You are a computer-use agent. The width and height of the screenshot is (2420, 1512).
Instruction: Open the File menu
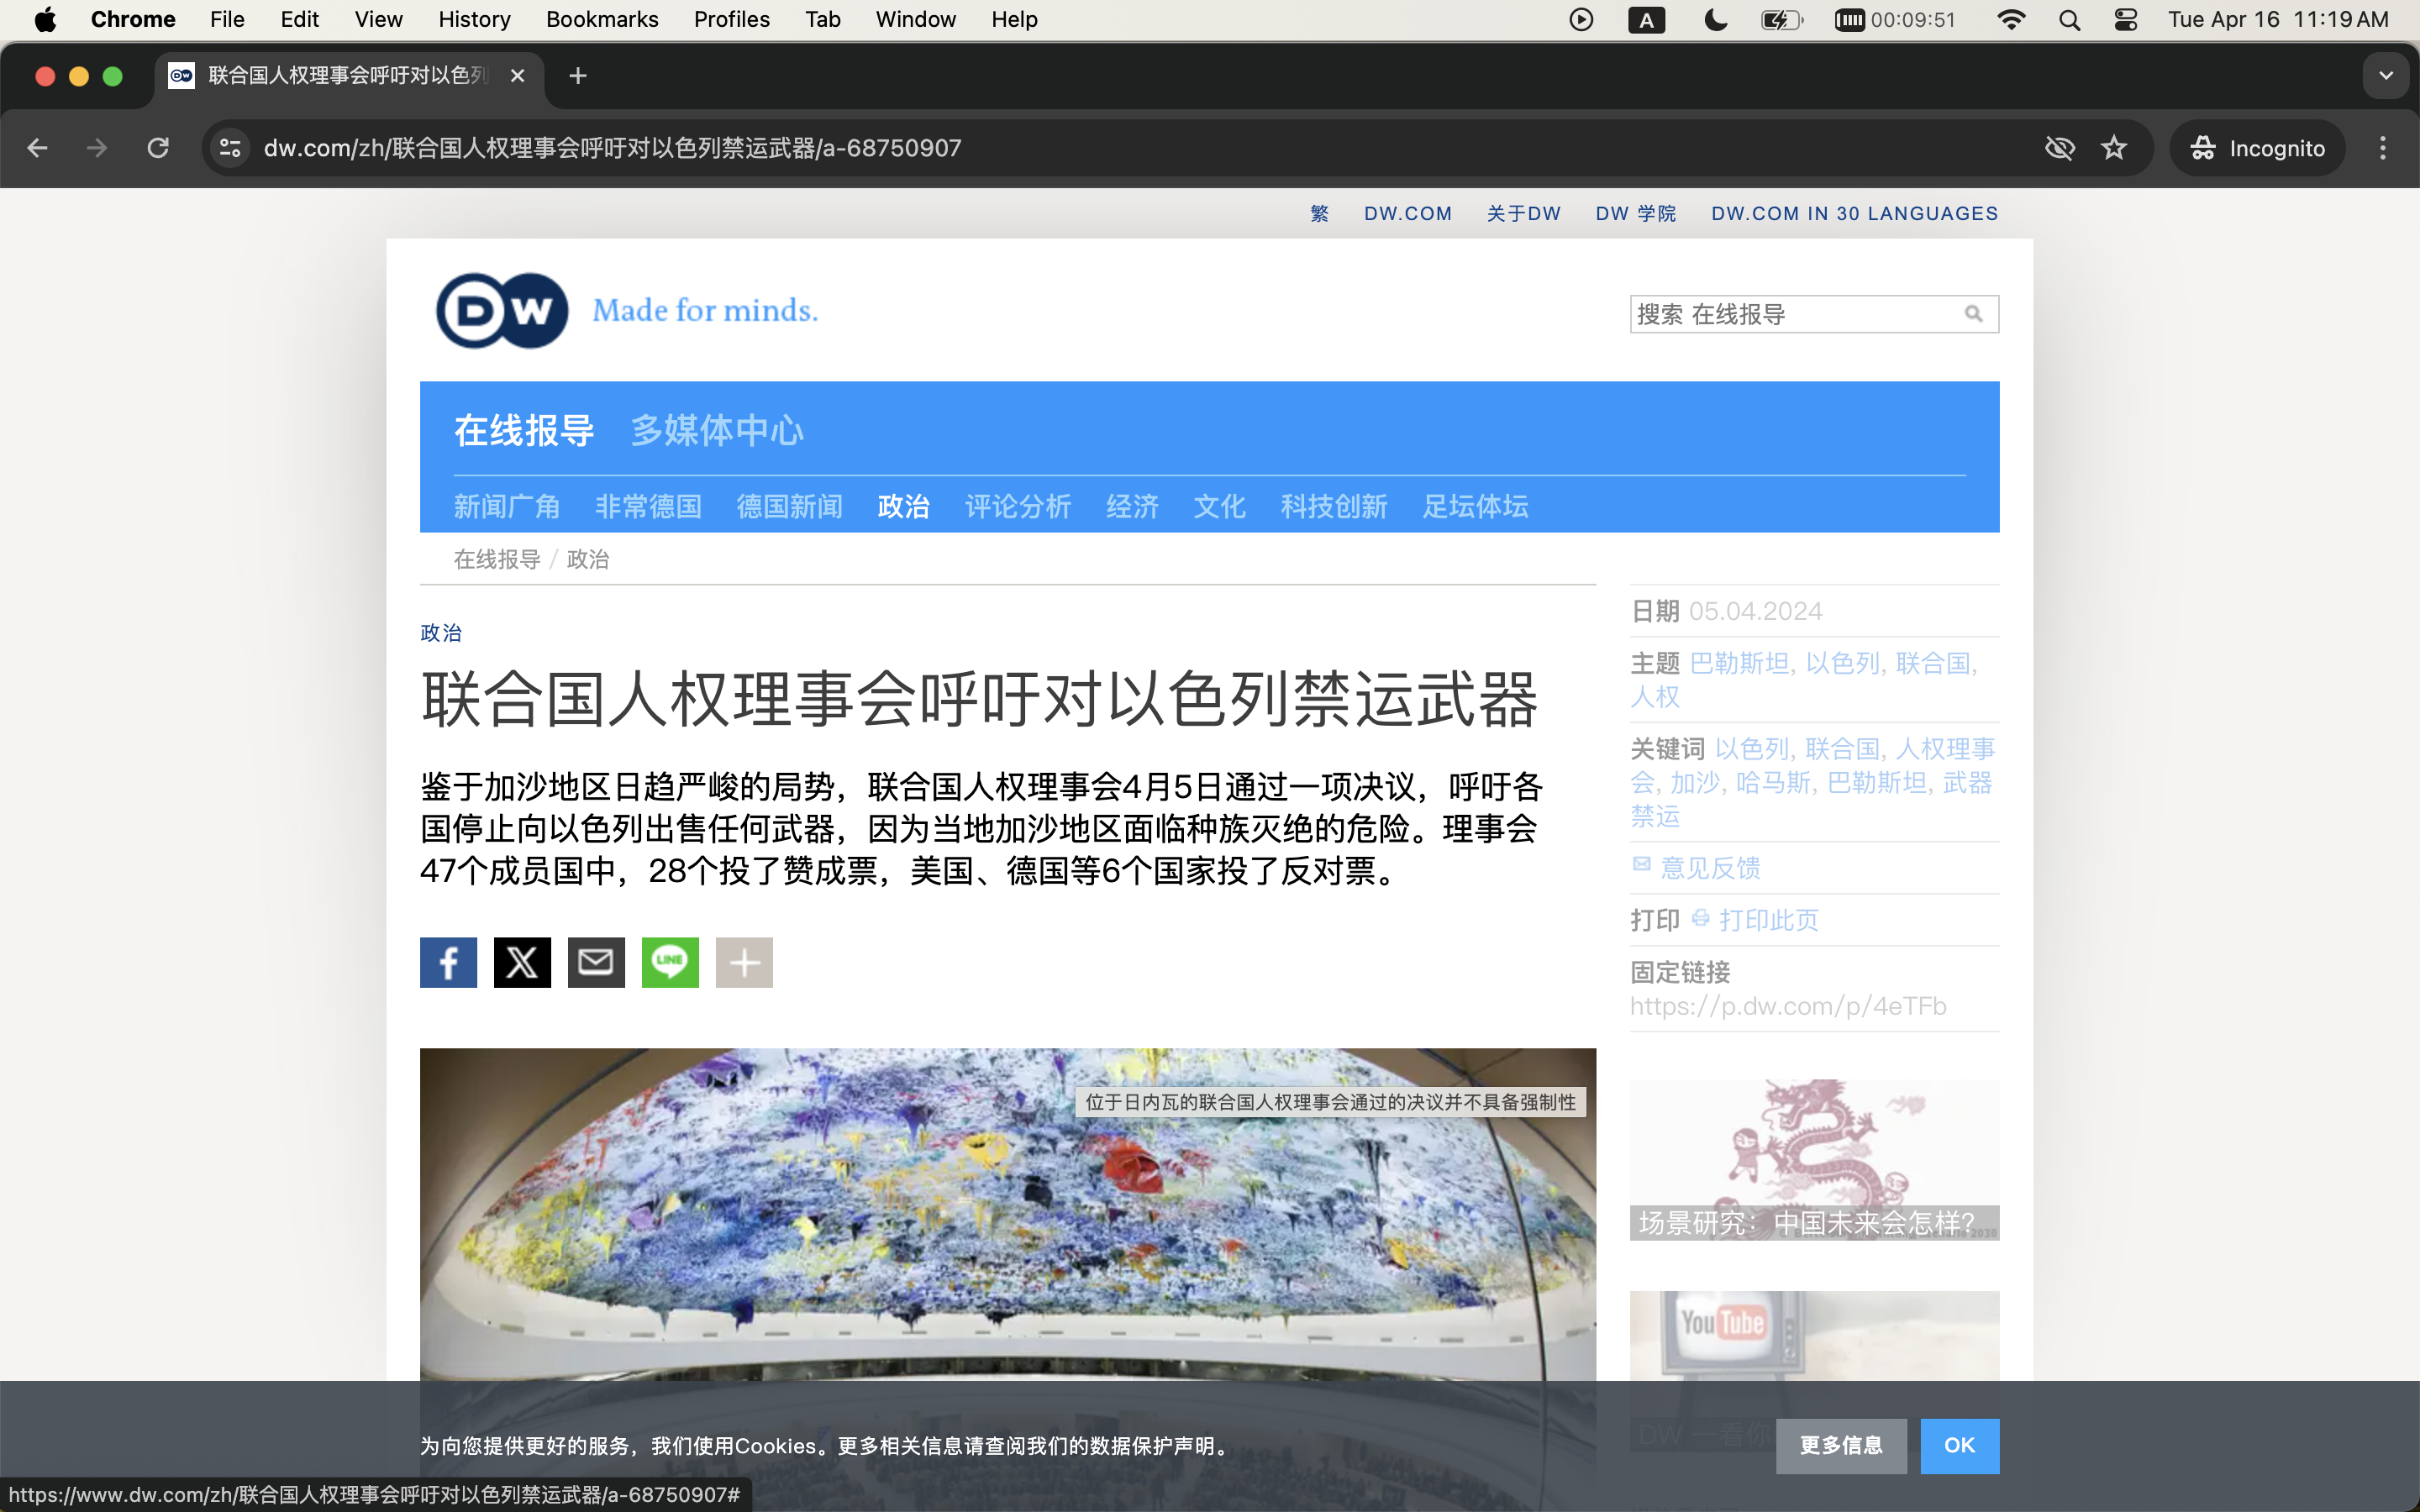[227, 19]
